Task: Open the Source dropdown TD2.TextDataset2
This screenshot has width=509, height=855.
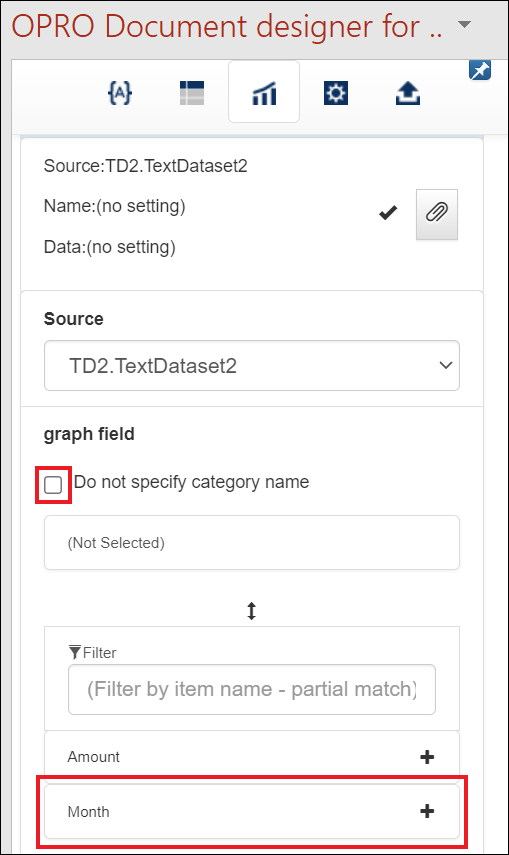Action: [x=251, y=365]
